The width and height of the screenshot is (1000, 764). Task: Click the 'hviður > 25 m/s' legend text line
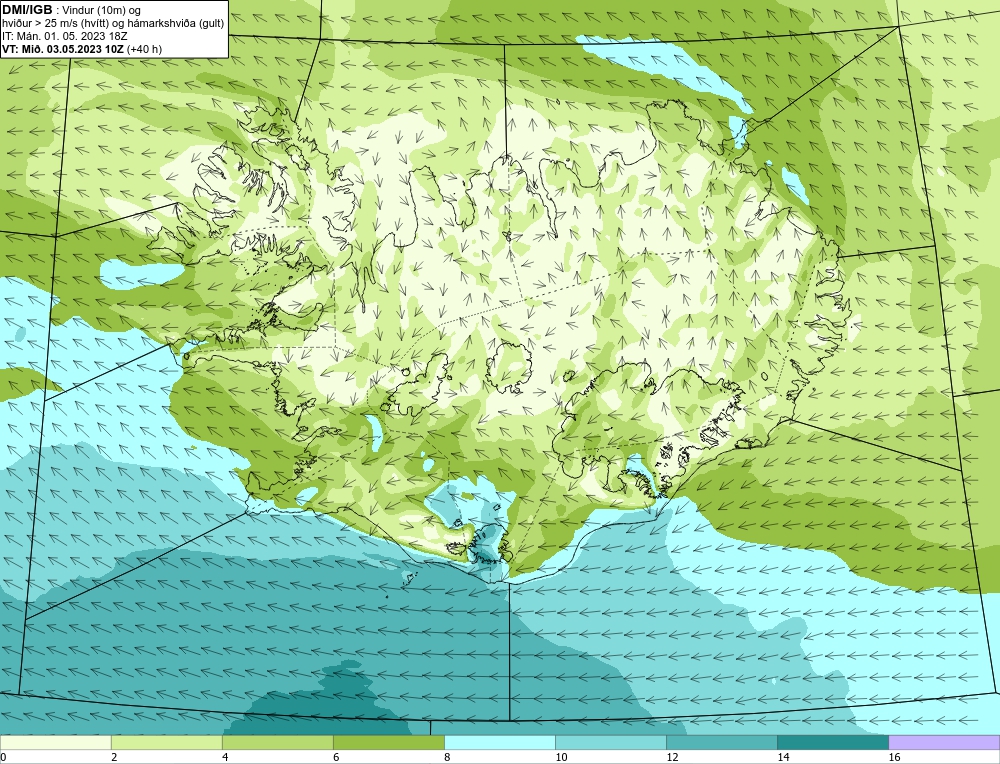tap(113, 23)
